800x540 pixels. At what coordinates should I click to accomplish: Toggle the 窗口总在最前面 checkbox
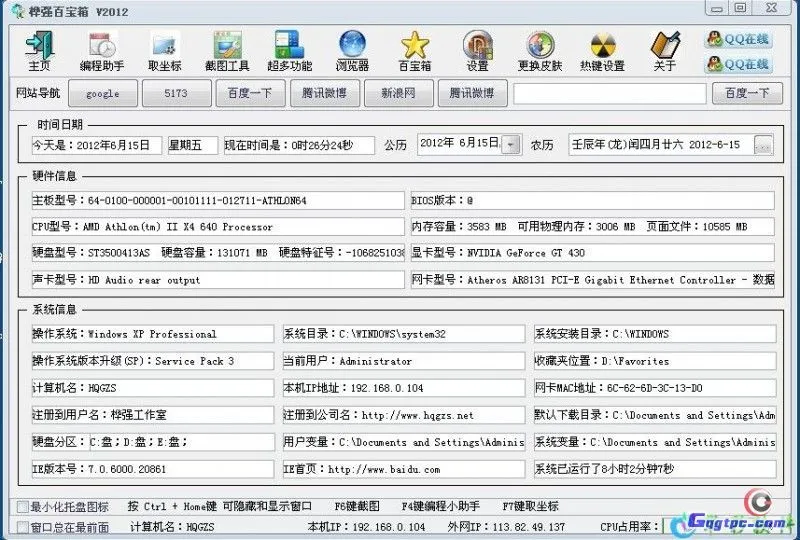(x=22, y=527)
